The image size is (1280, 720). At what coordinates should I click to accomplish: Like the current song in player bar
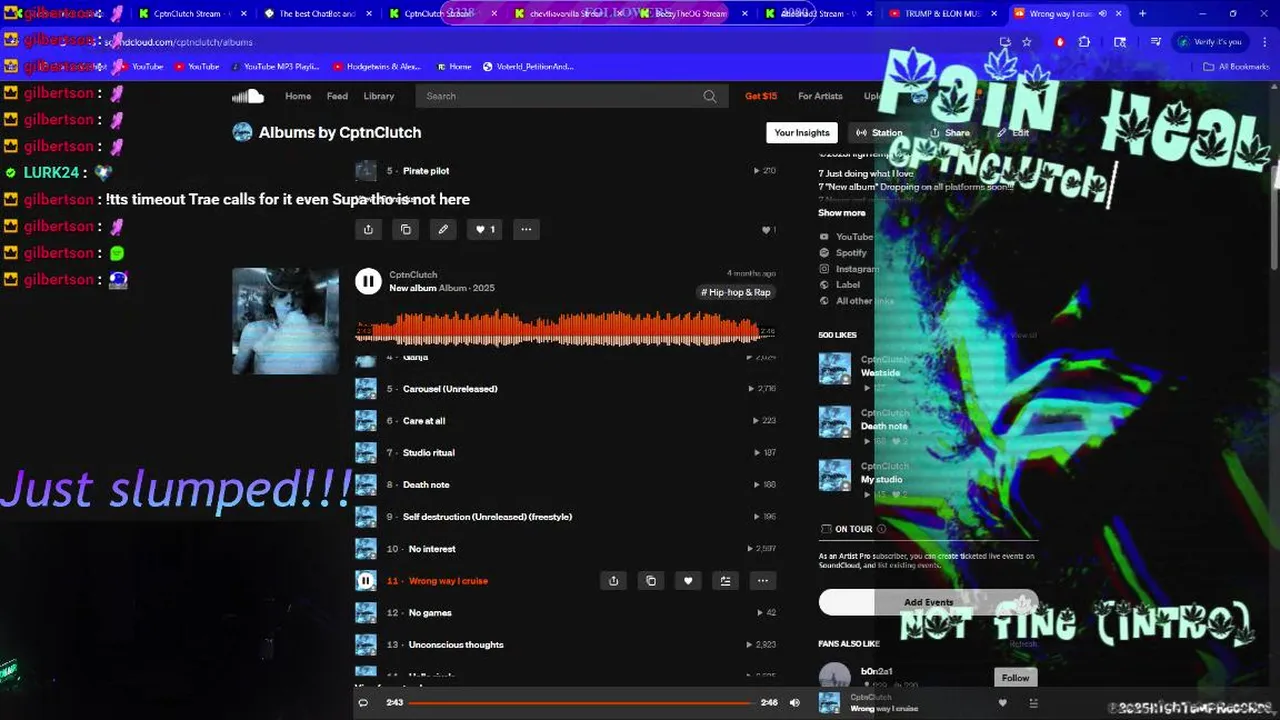click(1003, 703)
